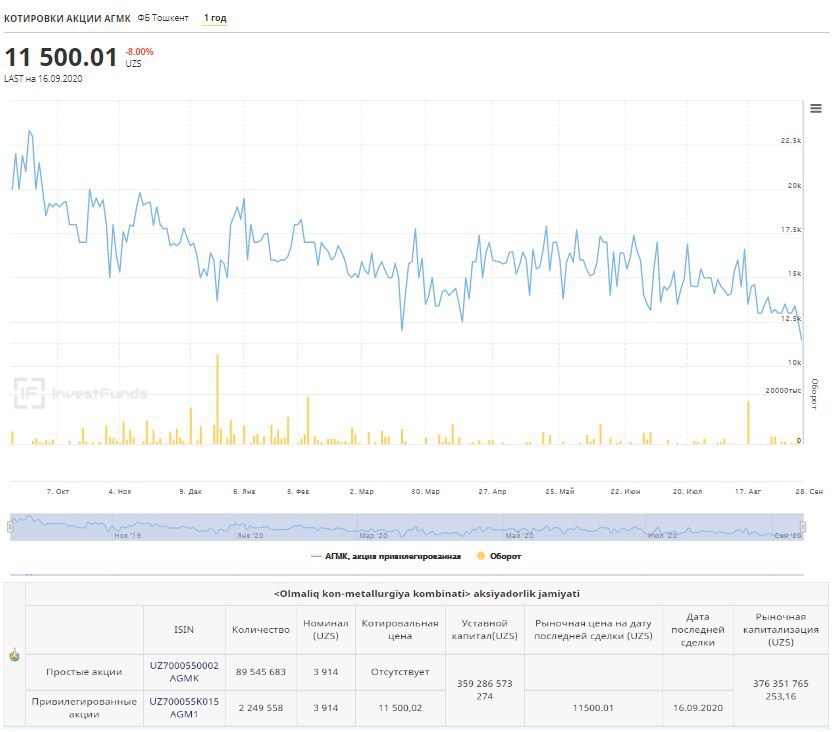This screenshot has width=834, height=732.
Task: Click the Рыночная капитализация column header
Action: tap(781, 629)
